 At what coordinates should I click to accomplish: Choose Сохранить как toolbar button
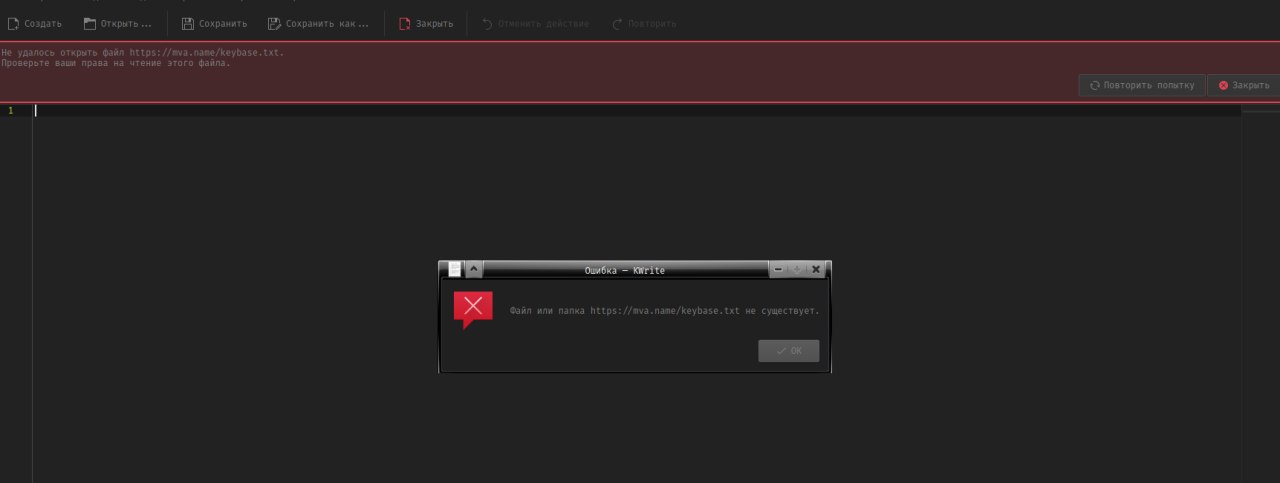click(x=318, y=23)
